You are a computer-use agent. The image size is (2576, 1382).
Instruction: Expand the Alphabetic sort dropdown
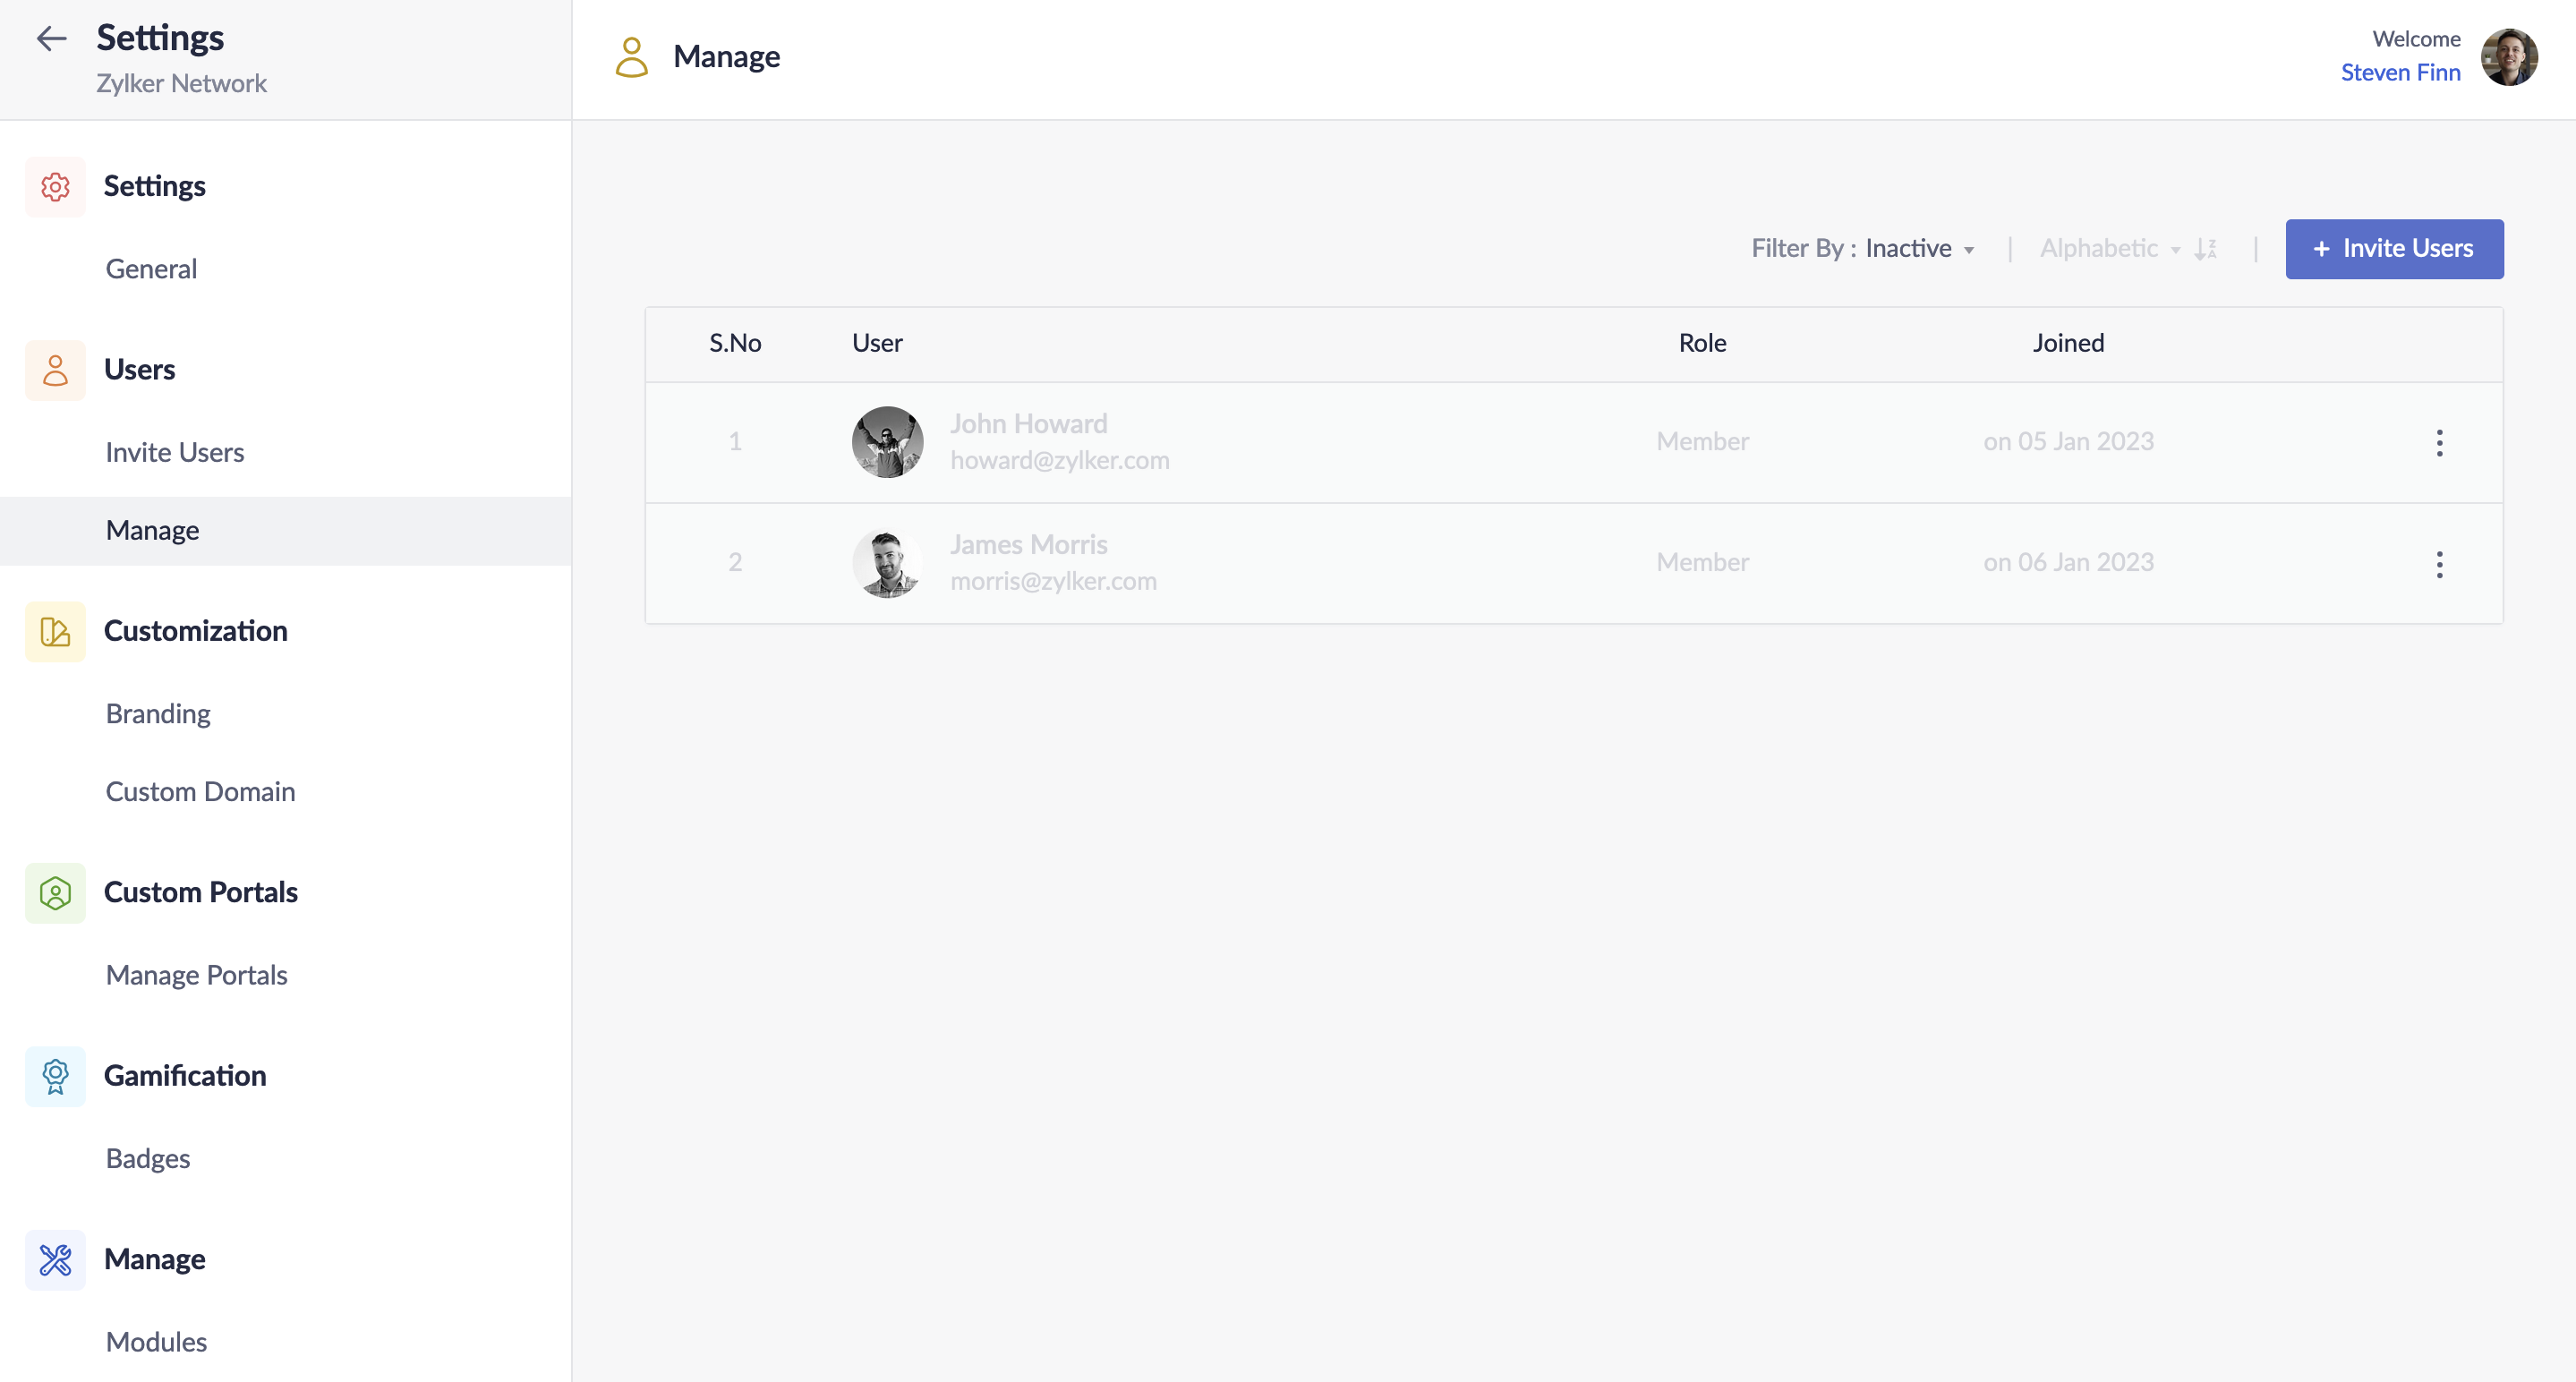tap(2108, 249)
